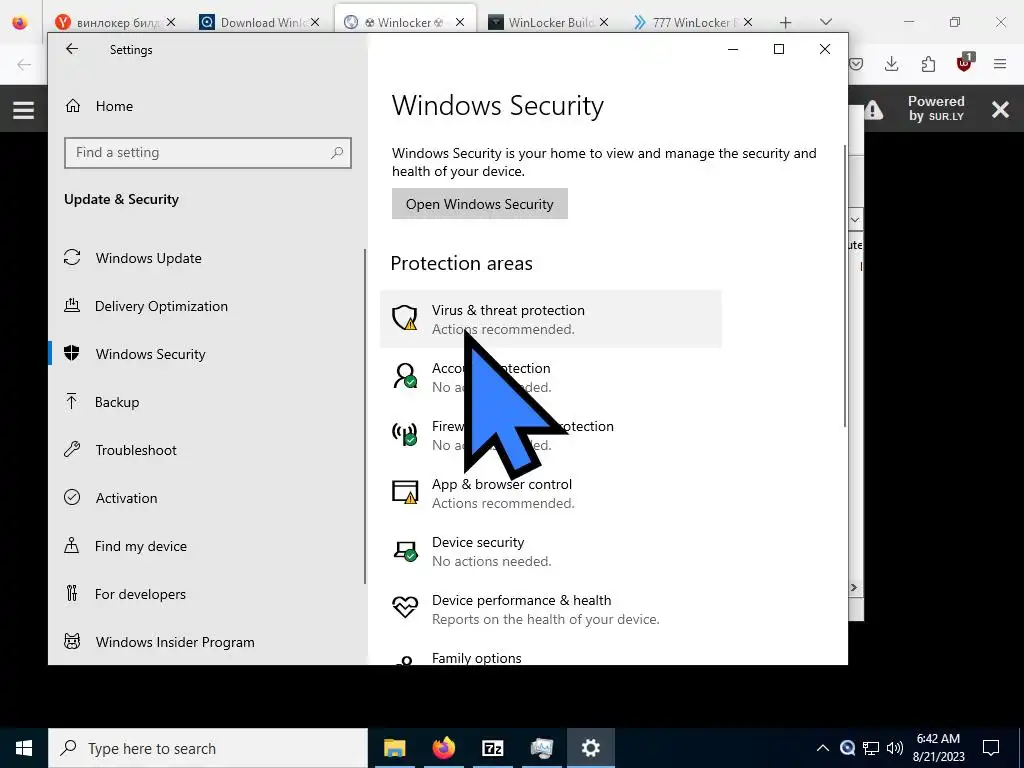Open the notification center
The height and width of the screenshot is (768, 1024).
(x=991, y=748)
